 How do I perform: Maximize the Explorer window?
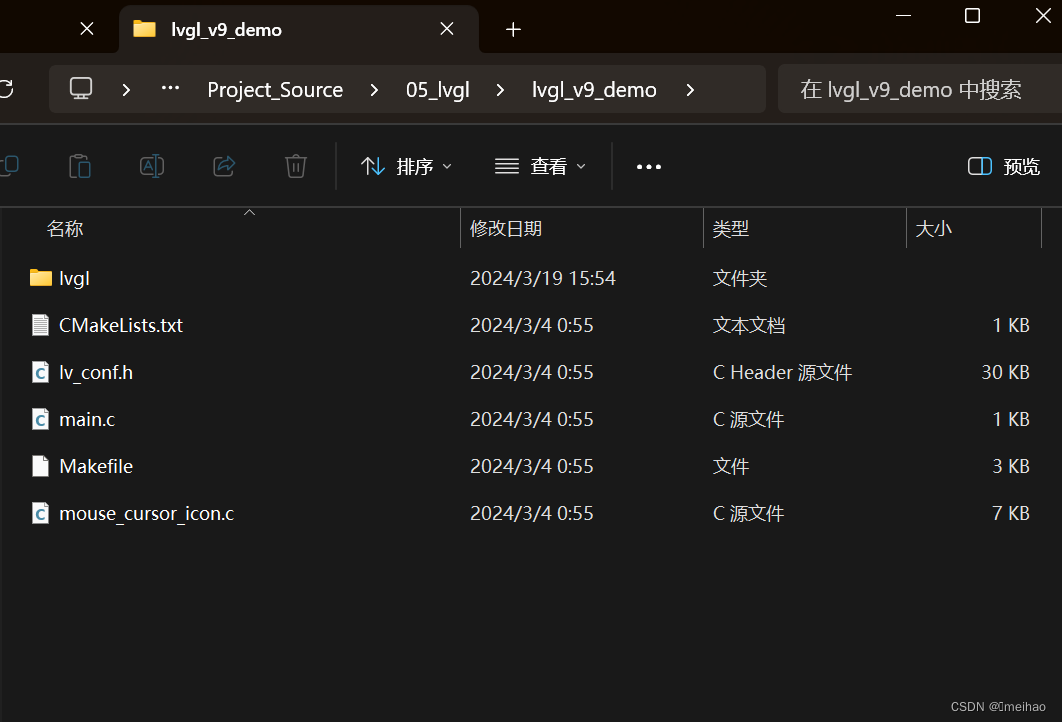(973, 16)
